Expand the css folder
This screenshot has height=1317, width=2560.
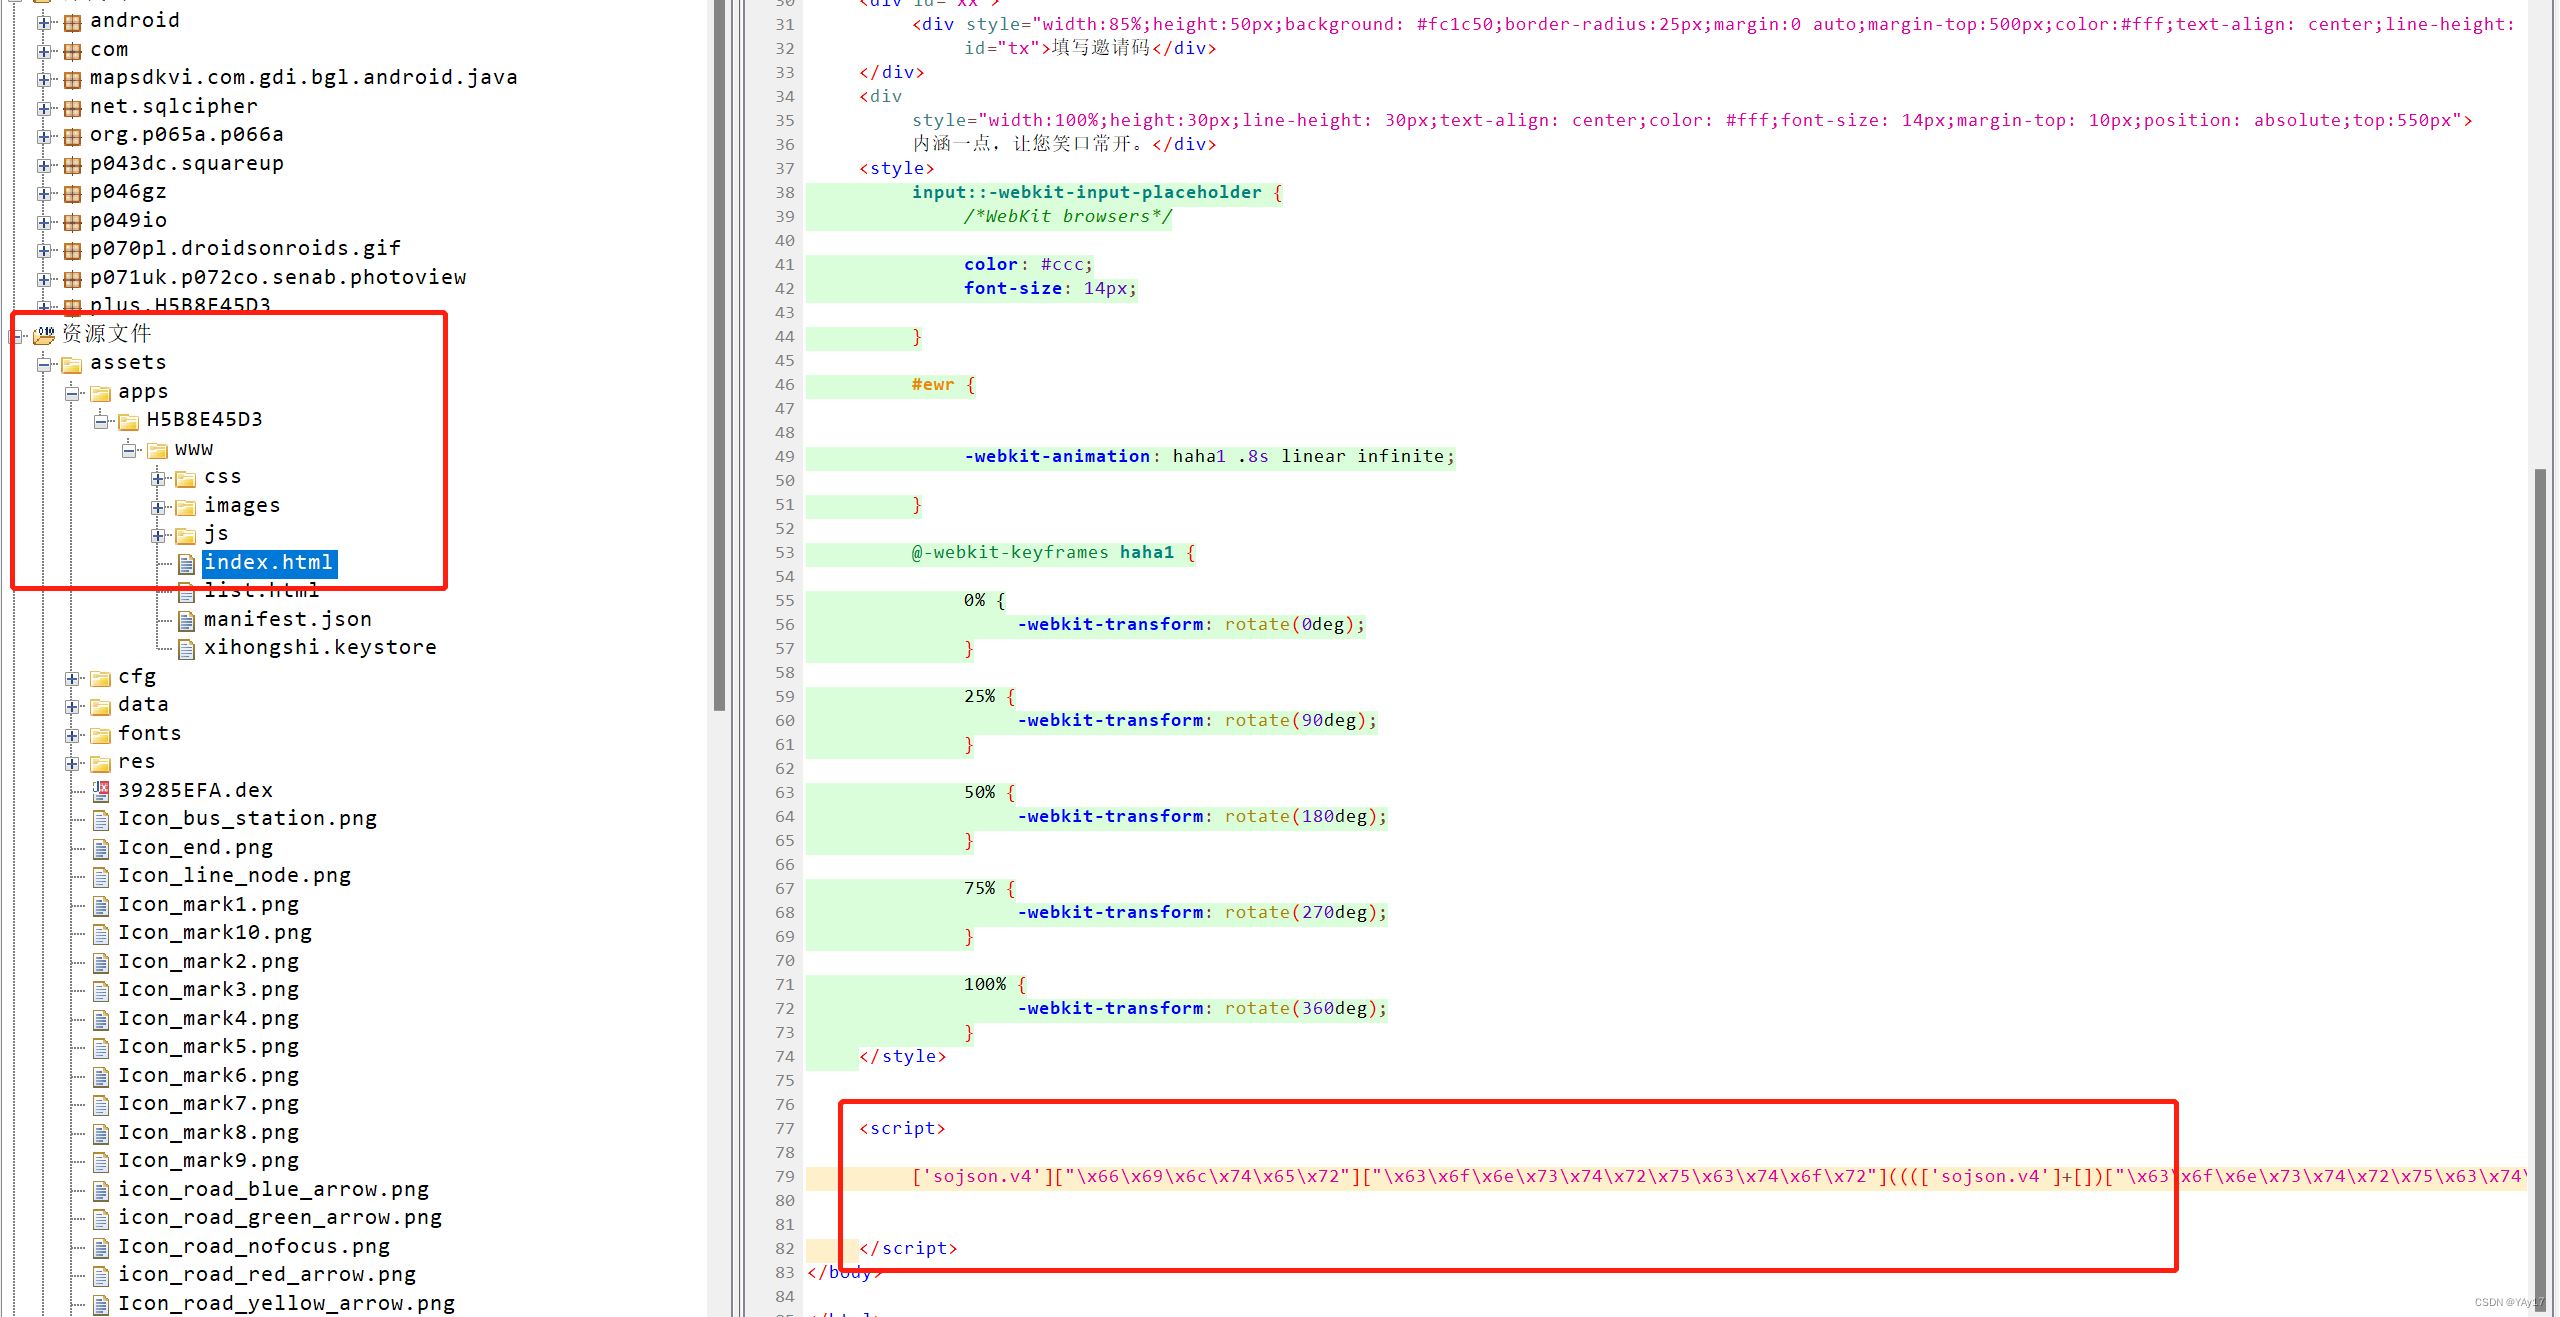coord(158,479)
